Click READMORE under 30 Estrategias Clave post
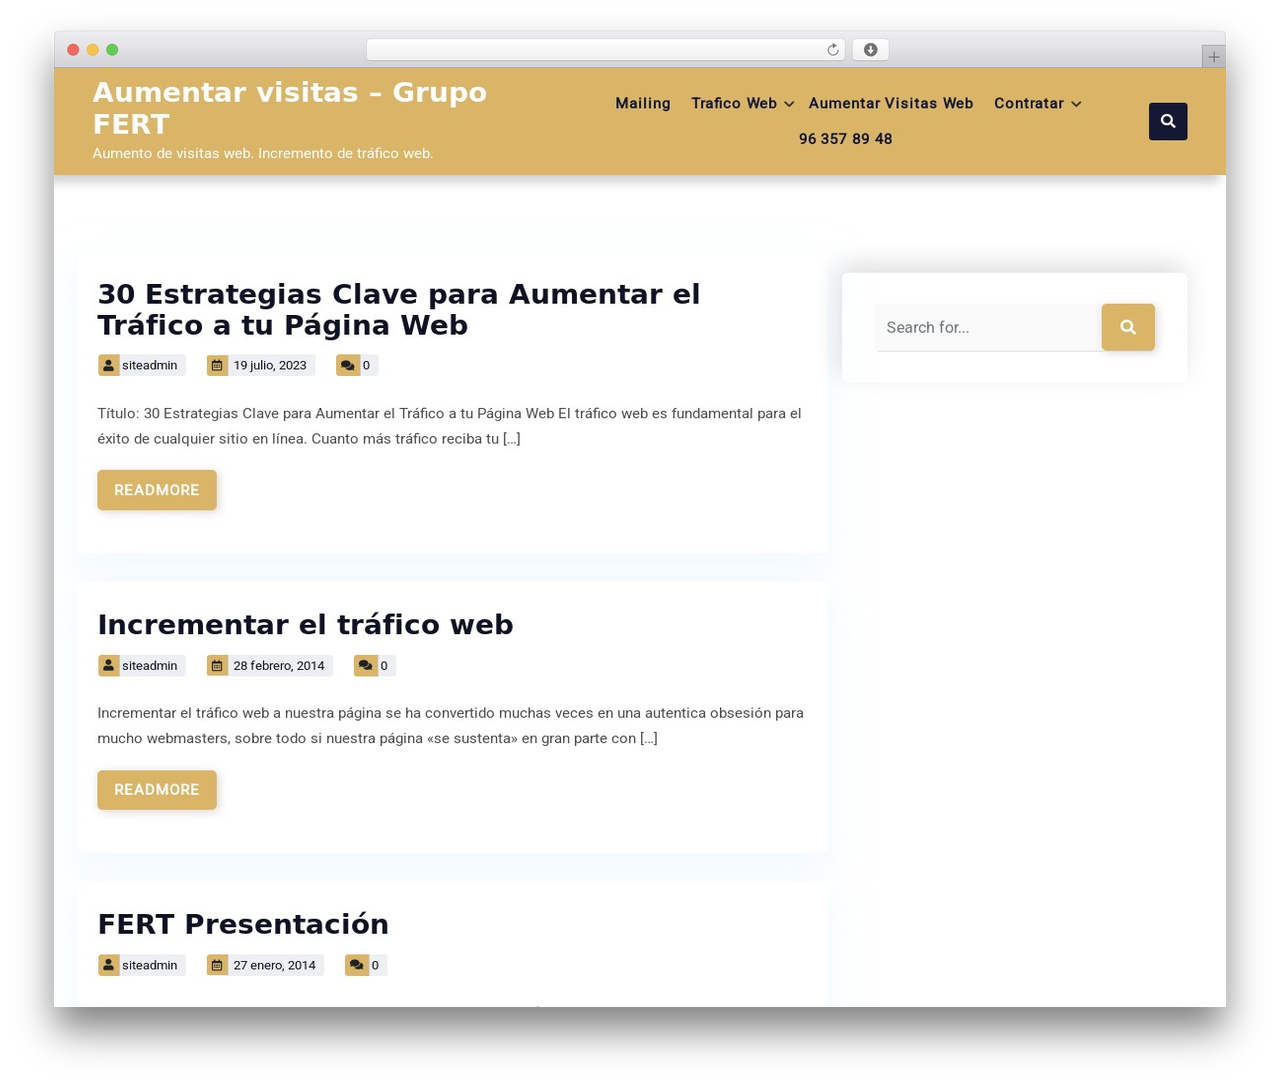Screen dimensions: 1280x1084 tap(157, 490)
